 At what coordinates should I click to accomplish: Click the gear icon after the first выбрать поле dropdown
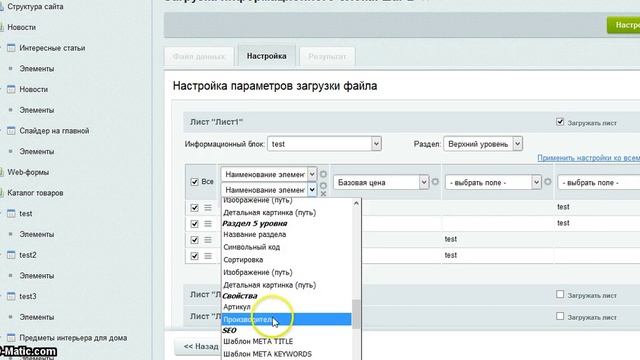548,182
